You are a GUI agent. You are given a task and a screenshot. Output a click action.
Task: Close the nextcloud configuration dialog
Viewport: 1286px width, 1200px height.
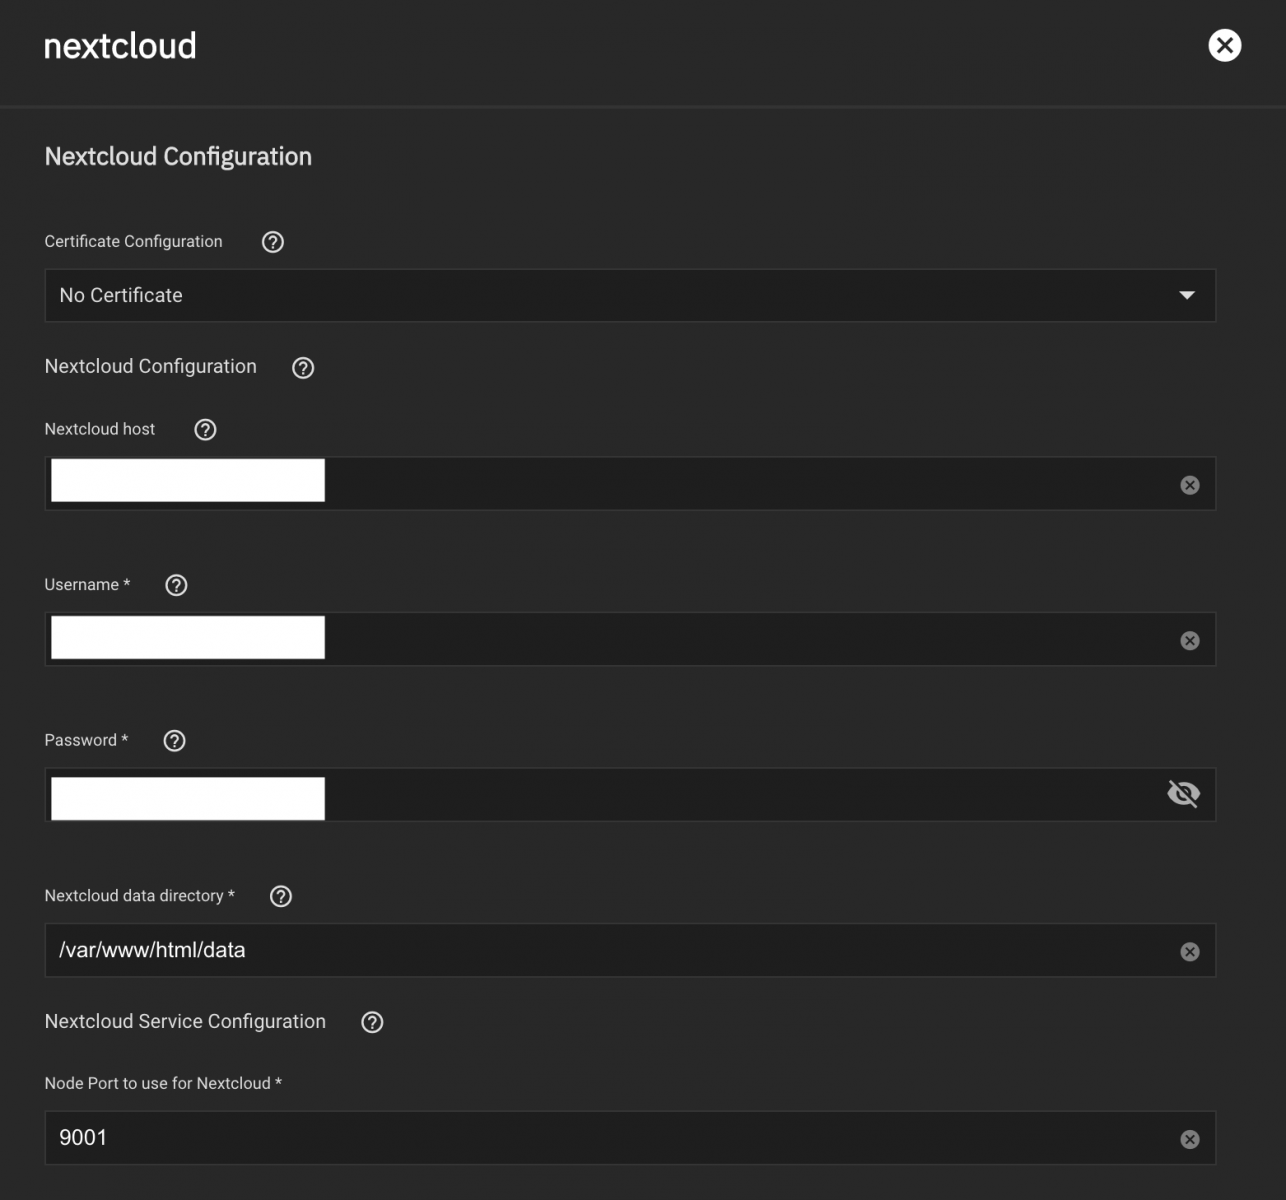[x=1224, y=46]
